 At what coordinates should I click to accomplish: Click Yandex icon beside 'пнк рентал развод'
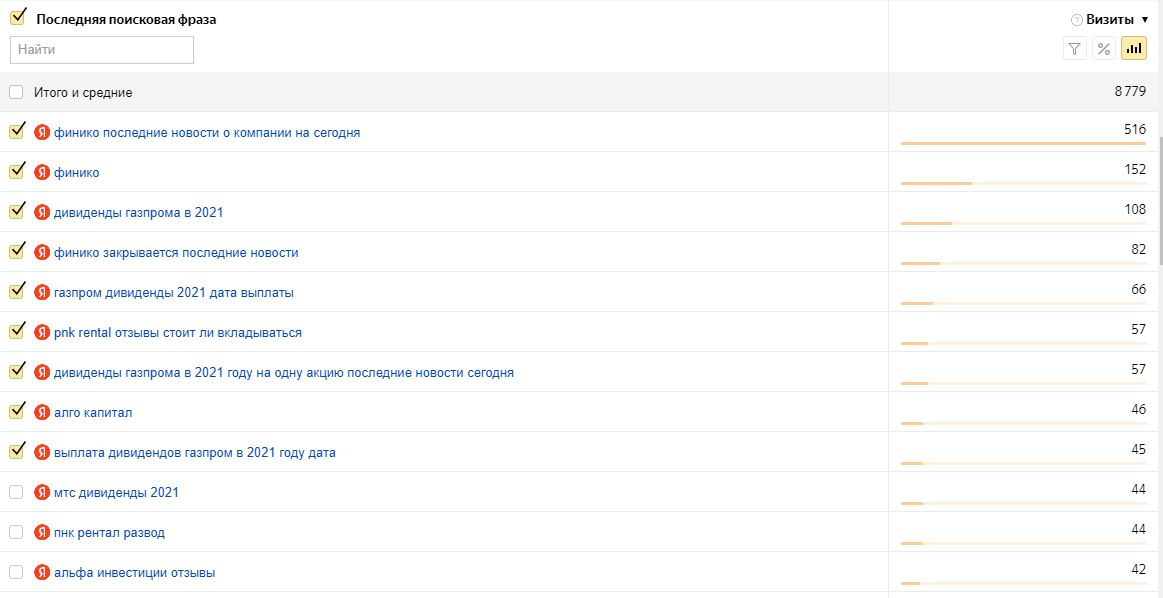[42, 532]
